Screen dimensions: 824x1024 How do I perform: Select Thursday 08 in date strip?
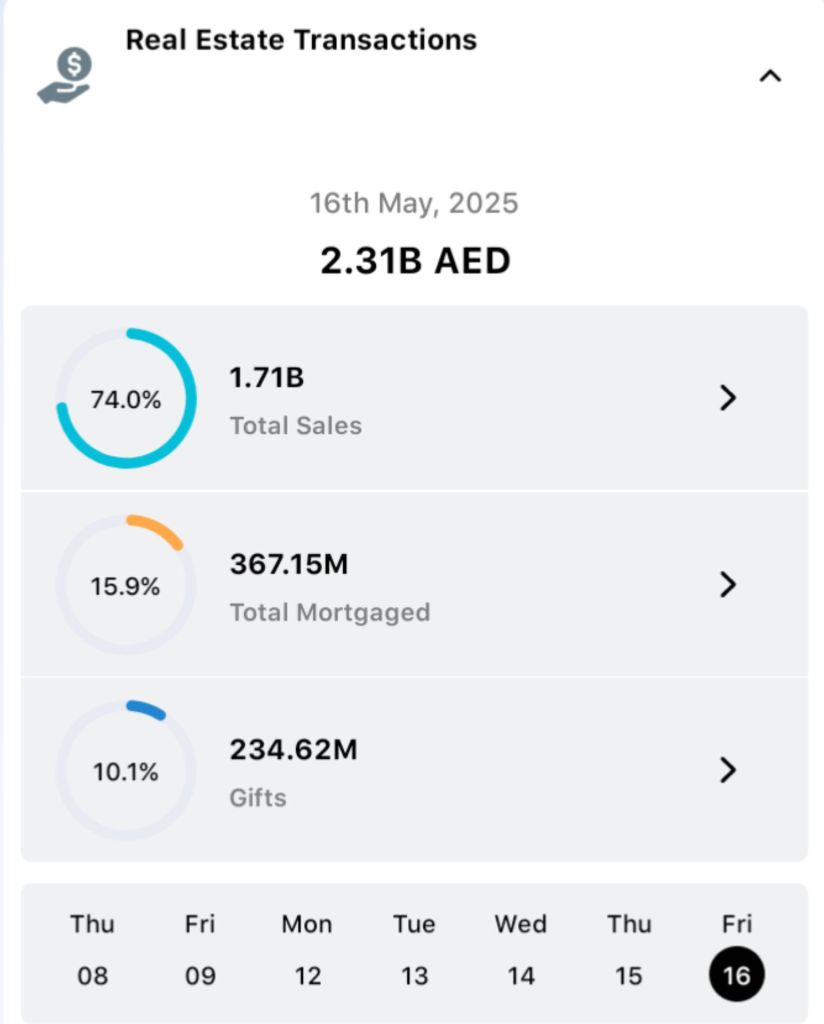coord(92,950)
